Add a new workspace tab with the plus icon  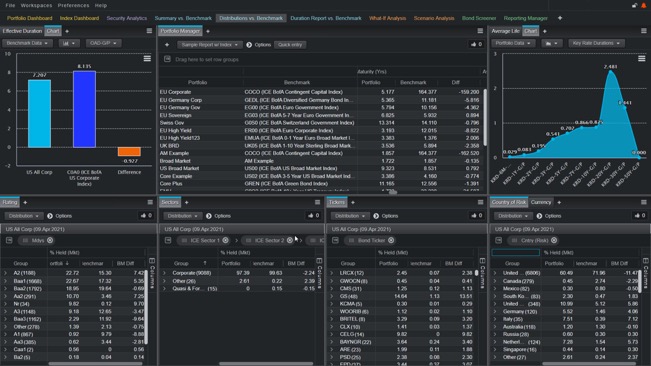pyautogui.click(x=560, y=18)
